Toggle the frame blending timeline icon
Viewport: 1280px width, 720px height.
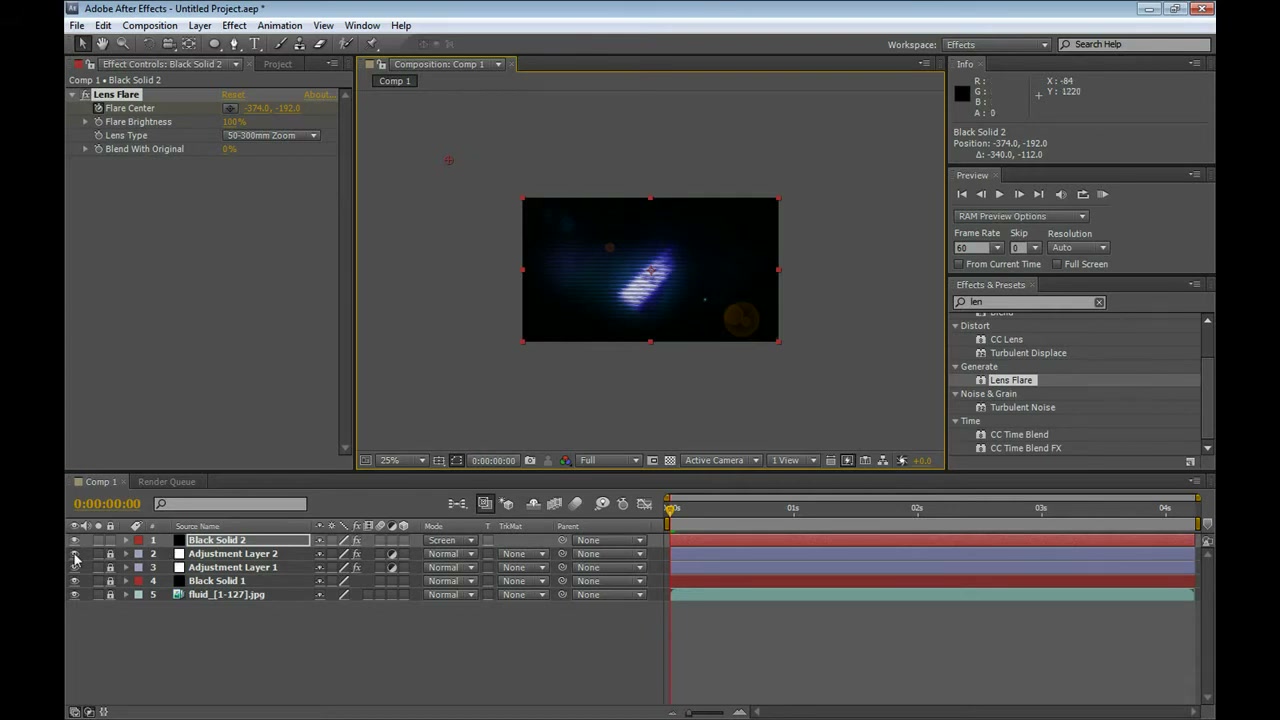pyautogui.click(x=553, y=504)
